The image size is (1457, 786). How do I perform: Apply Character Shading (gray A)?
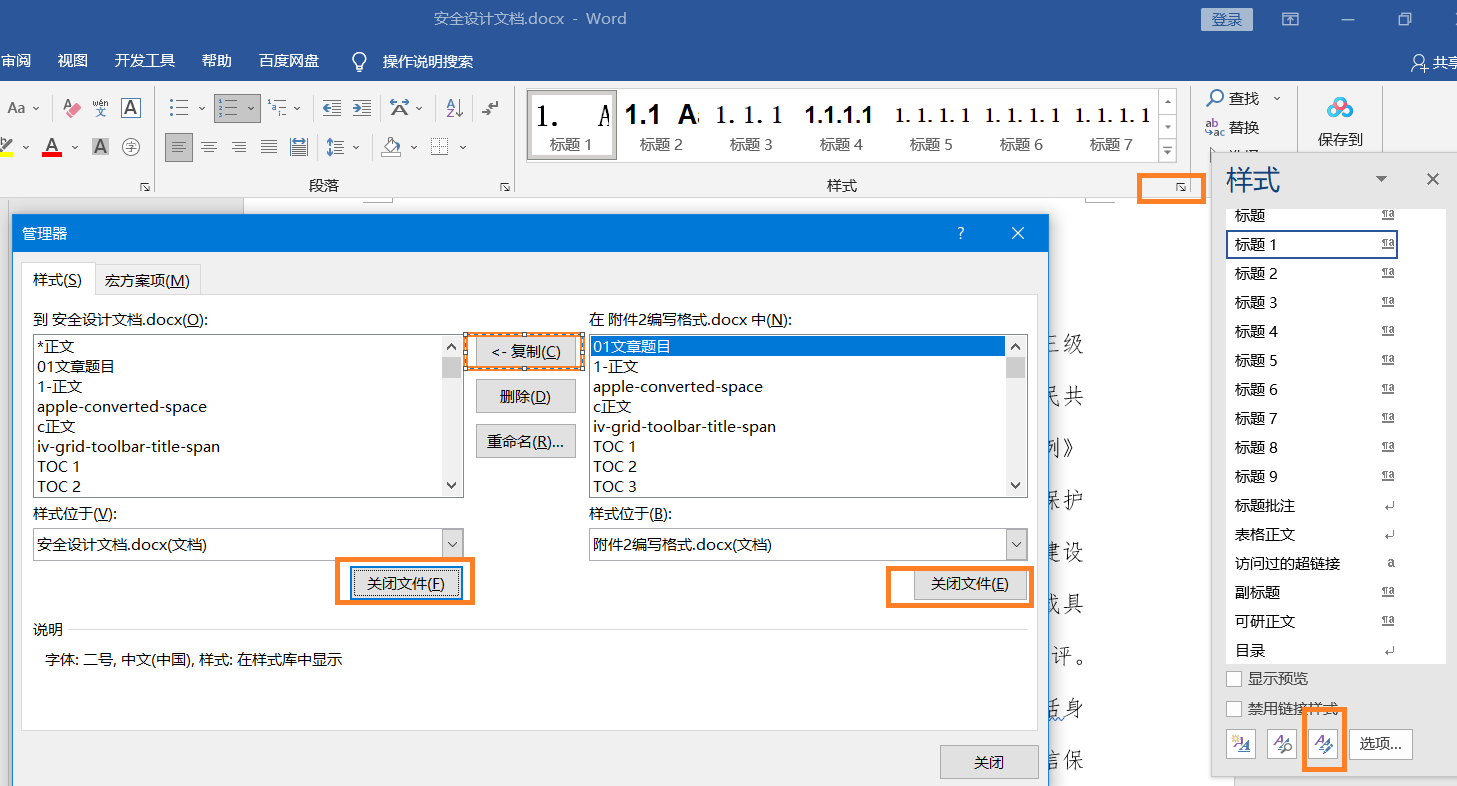(x=100, y=147)
